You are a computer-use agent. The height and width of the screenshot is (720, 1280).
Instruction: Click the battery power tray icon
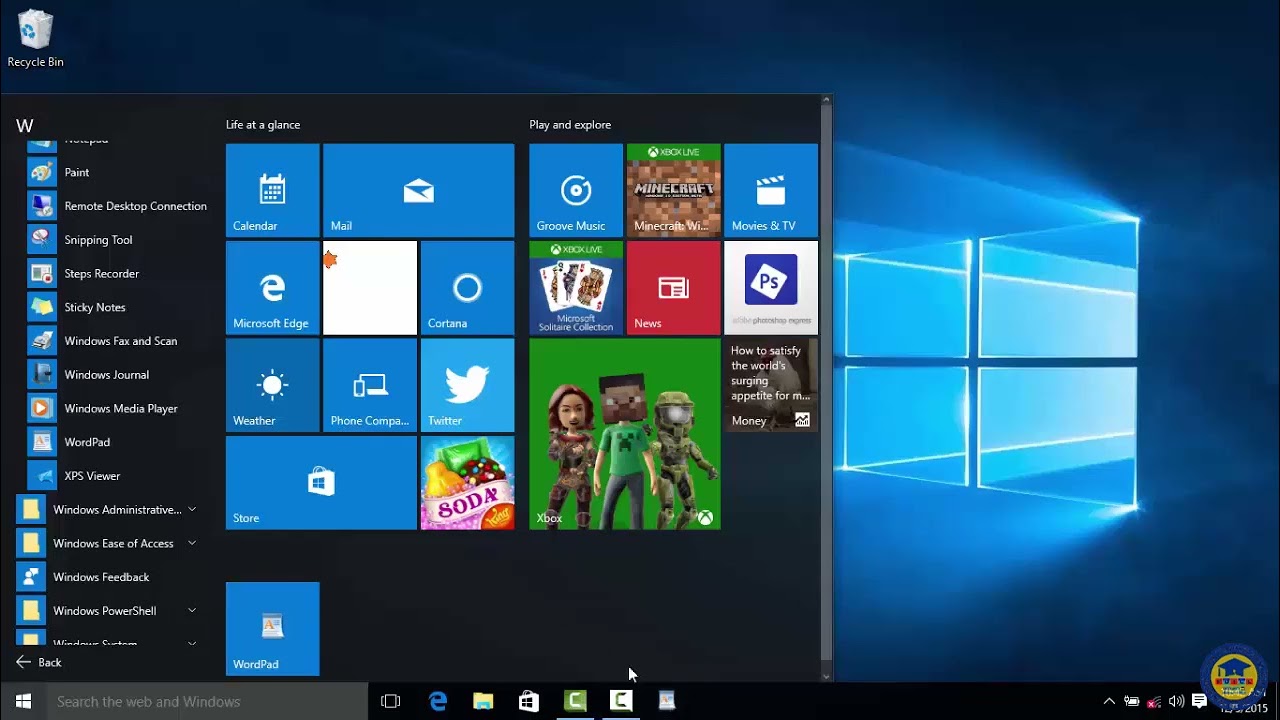[1132, 701]
